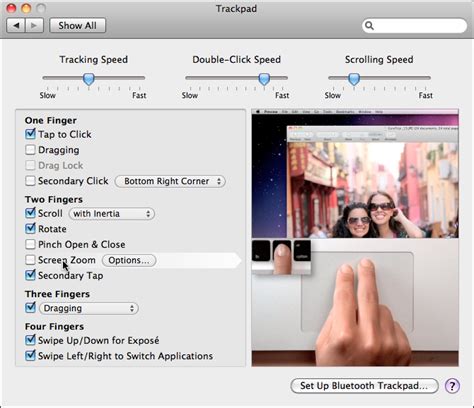
Task: Uncheck Secondary Tap
Action: (30, 275)
